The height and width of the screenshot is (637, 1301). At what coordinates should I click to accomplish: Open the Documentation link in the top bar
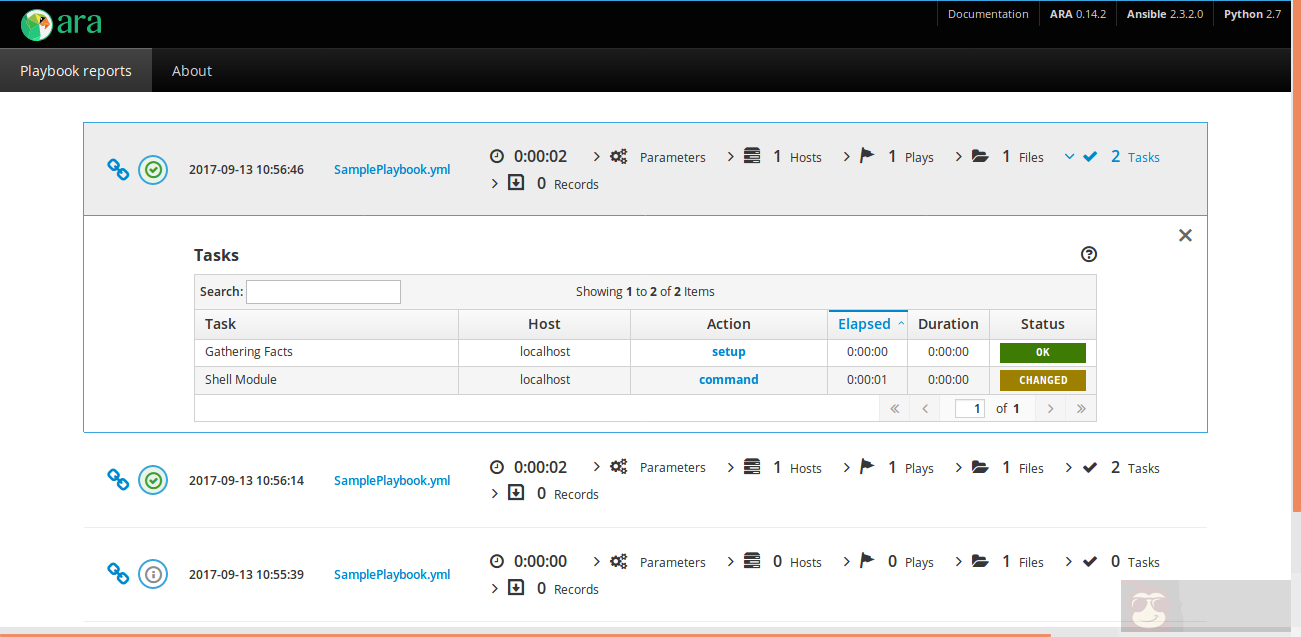(988, 13)
